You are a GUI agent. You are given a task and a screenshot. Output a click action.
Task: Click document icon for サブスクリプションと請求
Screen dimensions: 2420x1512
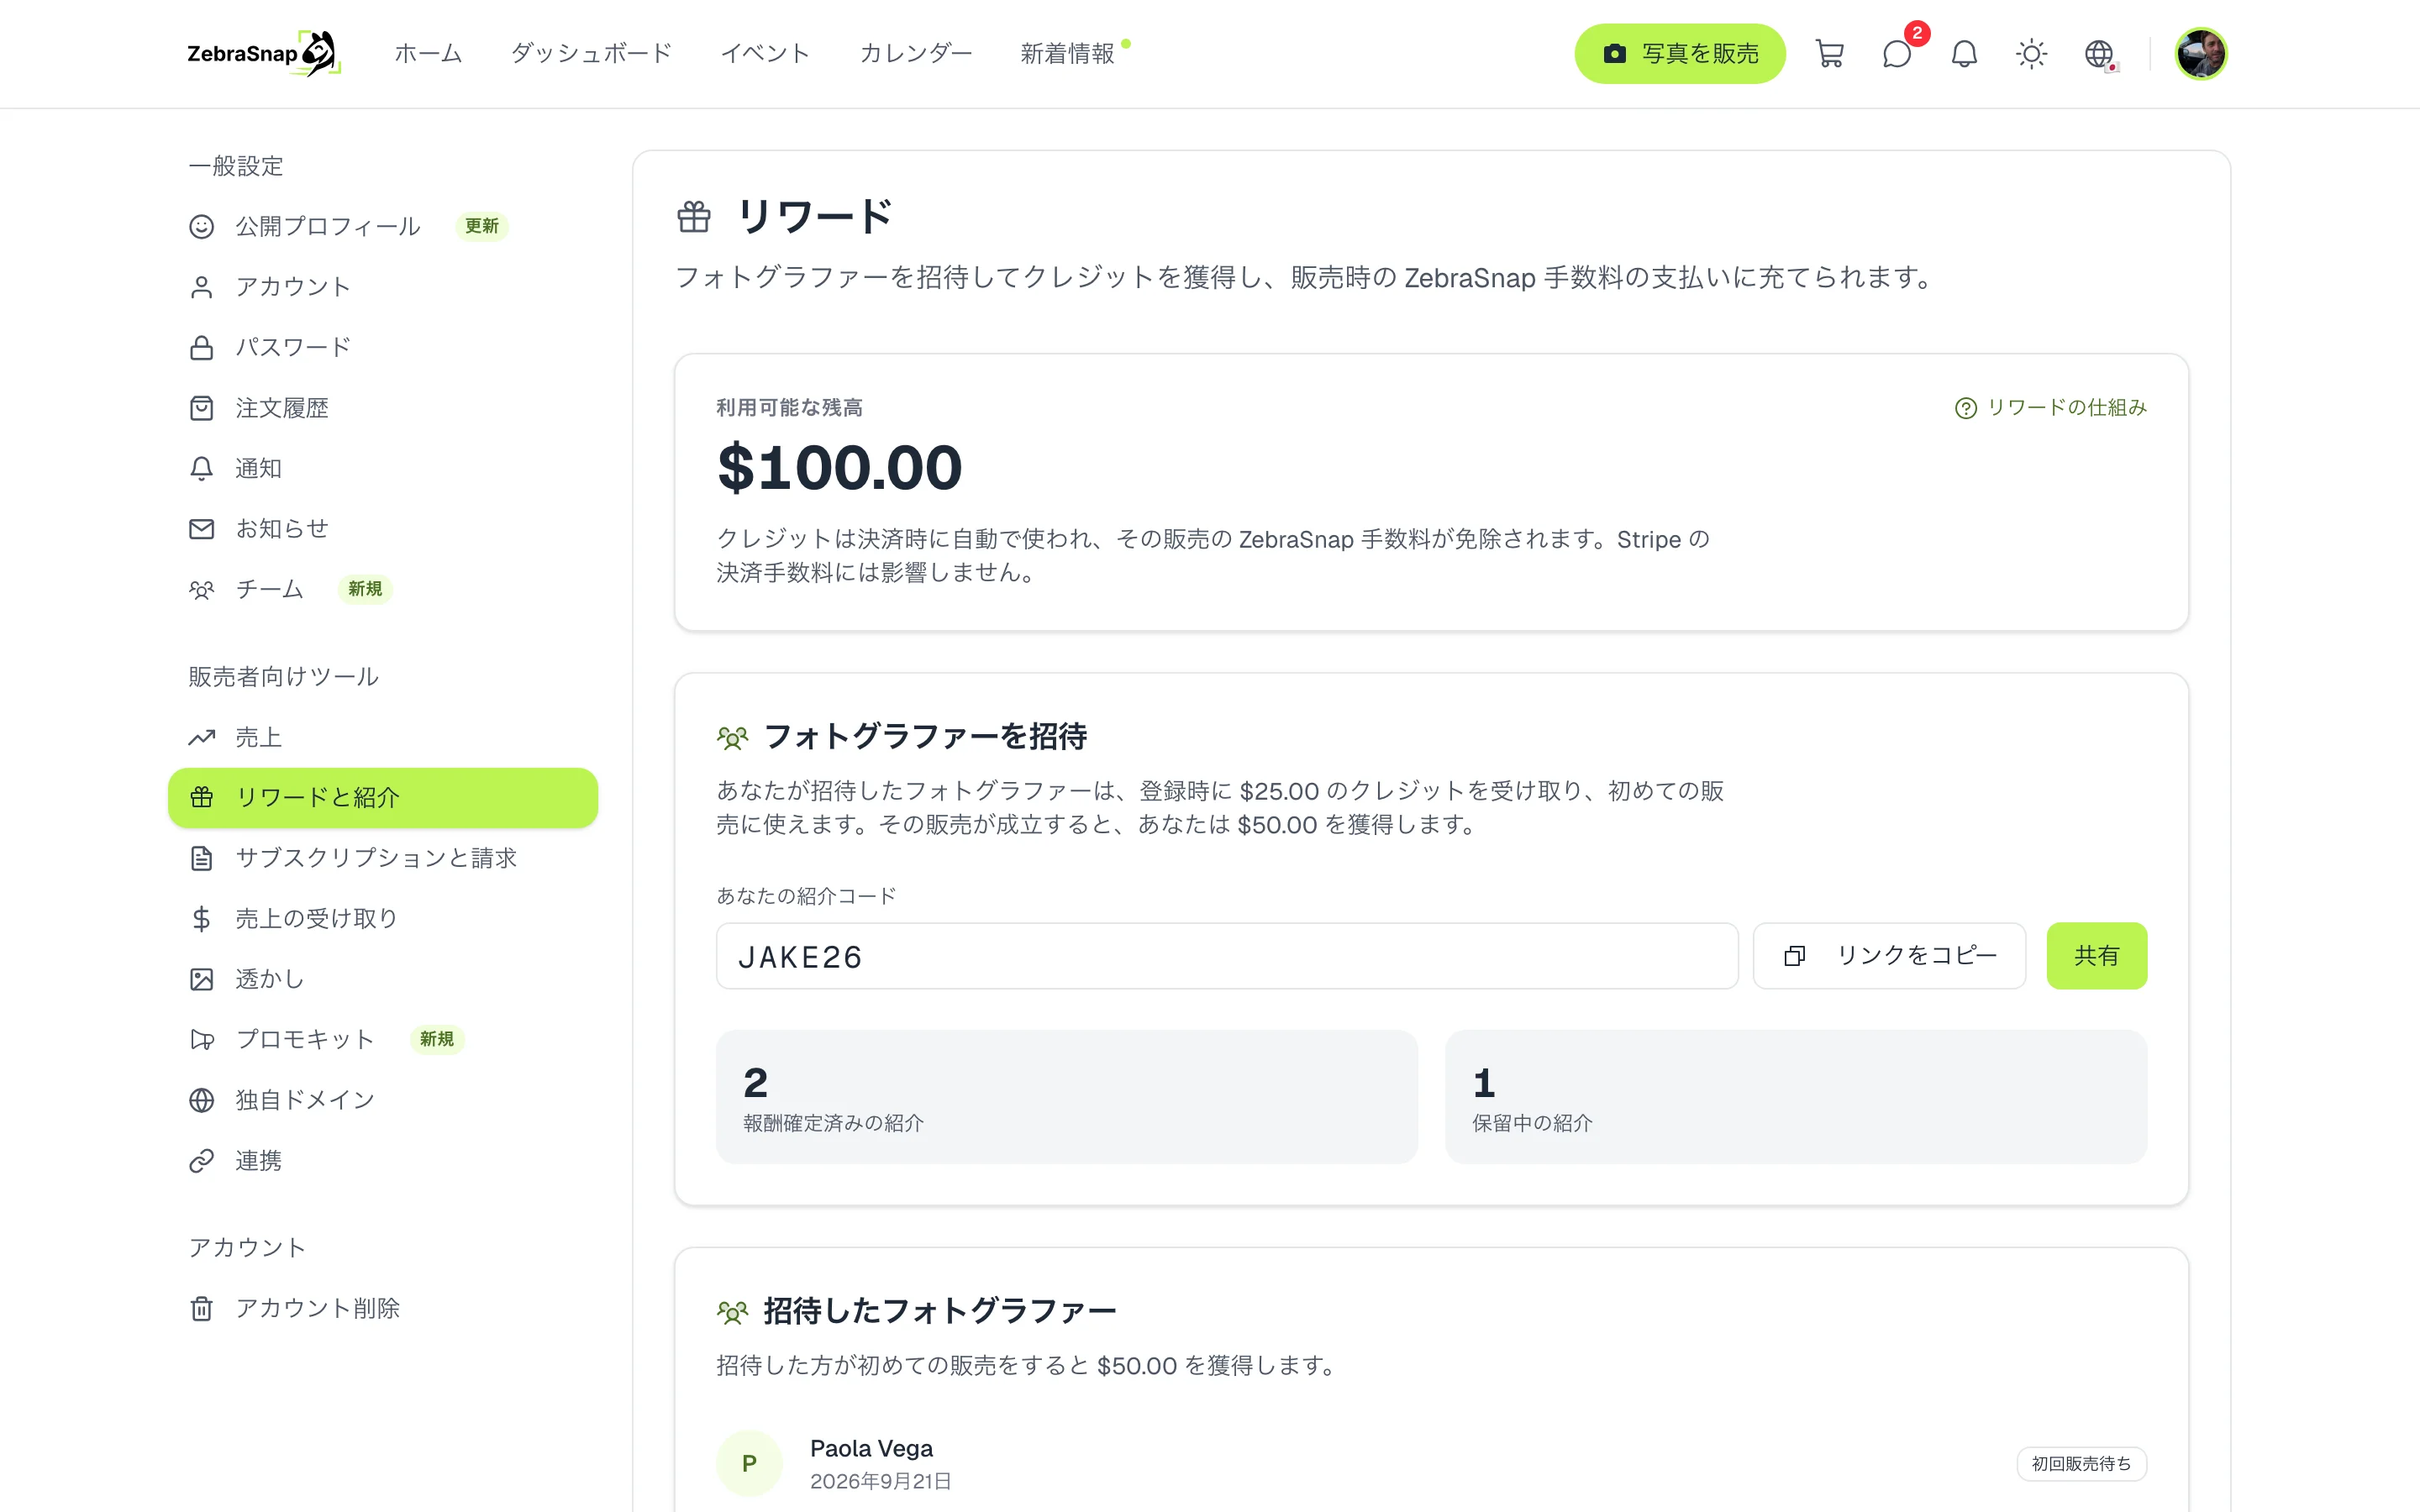coord(202,859)
